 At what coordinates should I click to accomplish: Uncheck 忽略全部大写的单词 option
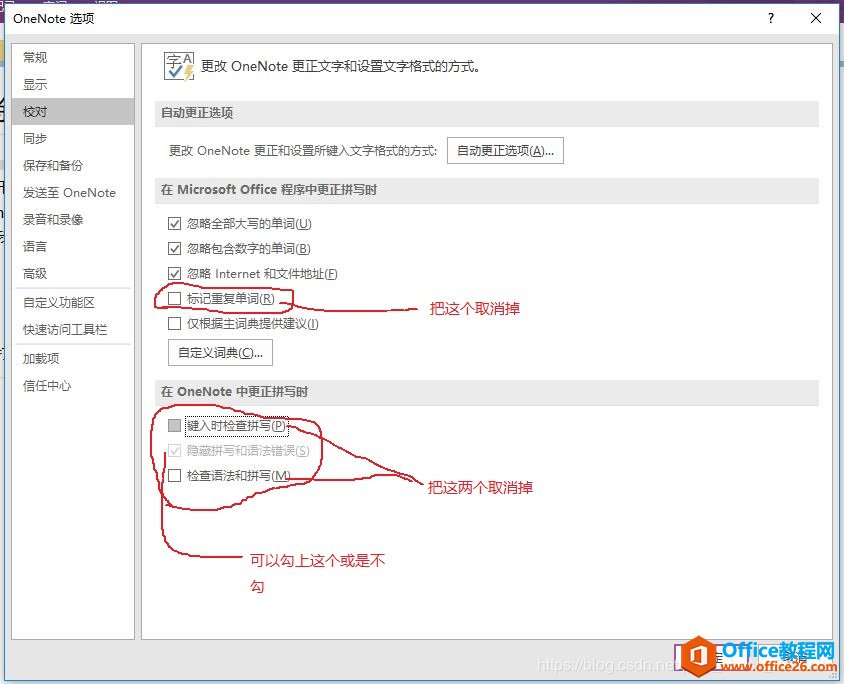[x=175, y=223]
